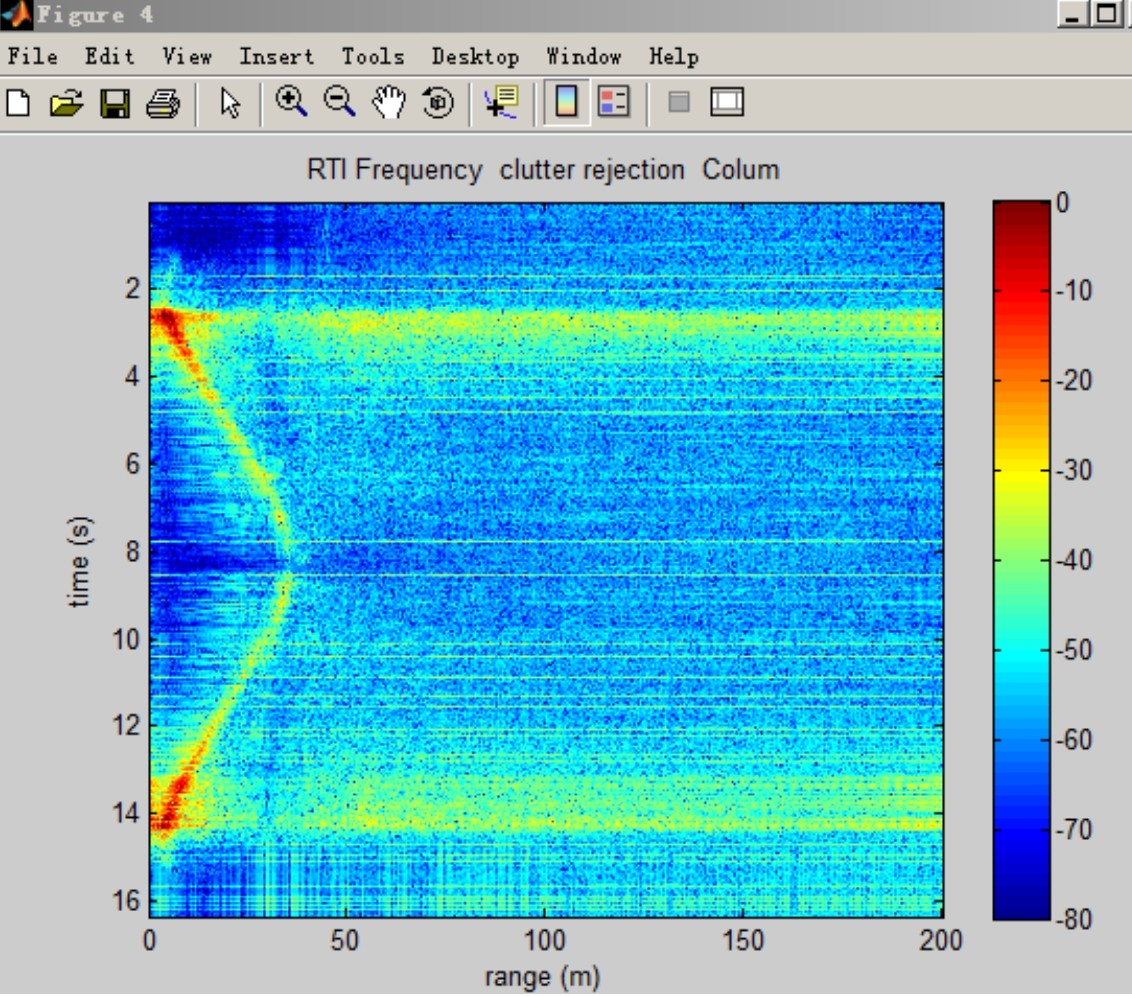Screen dimensions: 1132x996
Task: Save the figure using the floppy disk icon
Action: point(115,103)
